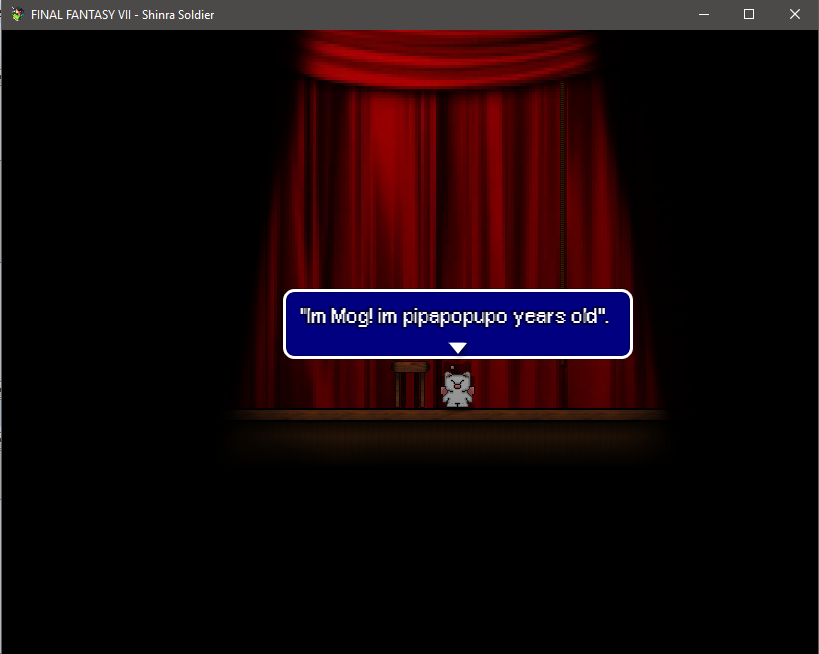819x654 pixels.
Task: Click the Mog moogle character sprite
Action: pos(458,387)
